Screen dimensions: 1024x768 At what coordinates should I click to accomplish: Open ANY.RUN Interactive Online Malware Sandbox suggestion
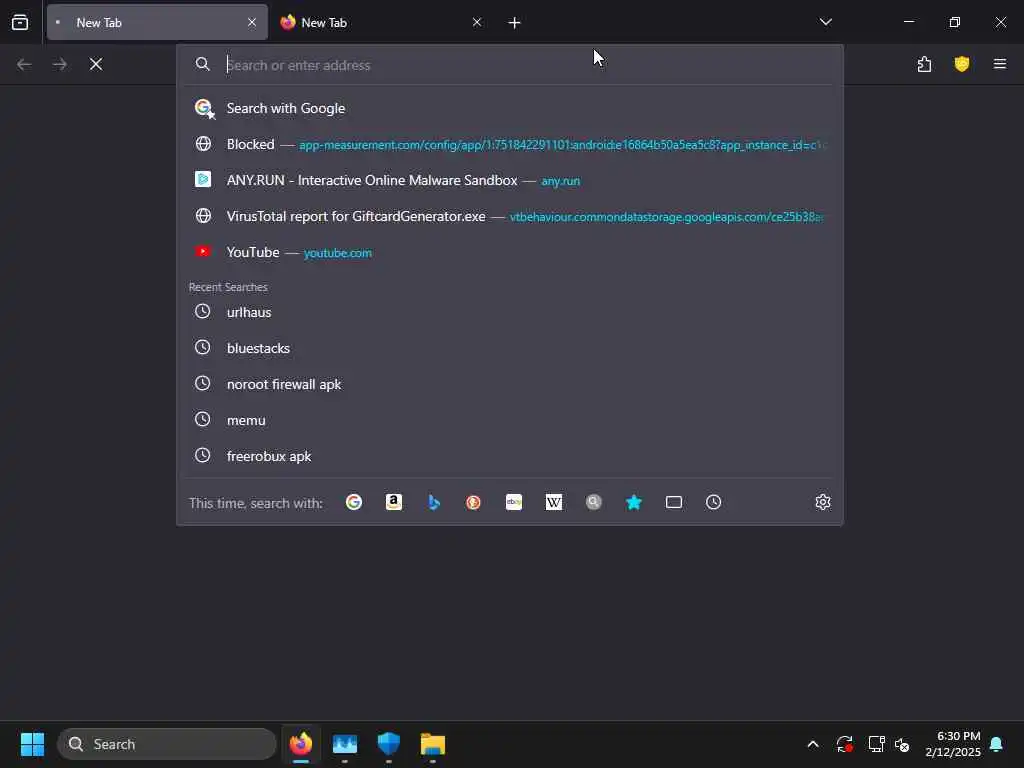pos(509,180)
